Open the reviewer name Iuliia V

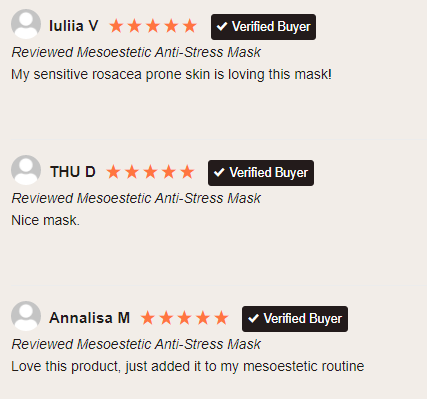pos(74,26)
